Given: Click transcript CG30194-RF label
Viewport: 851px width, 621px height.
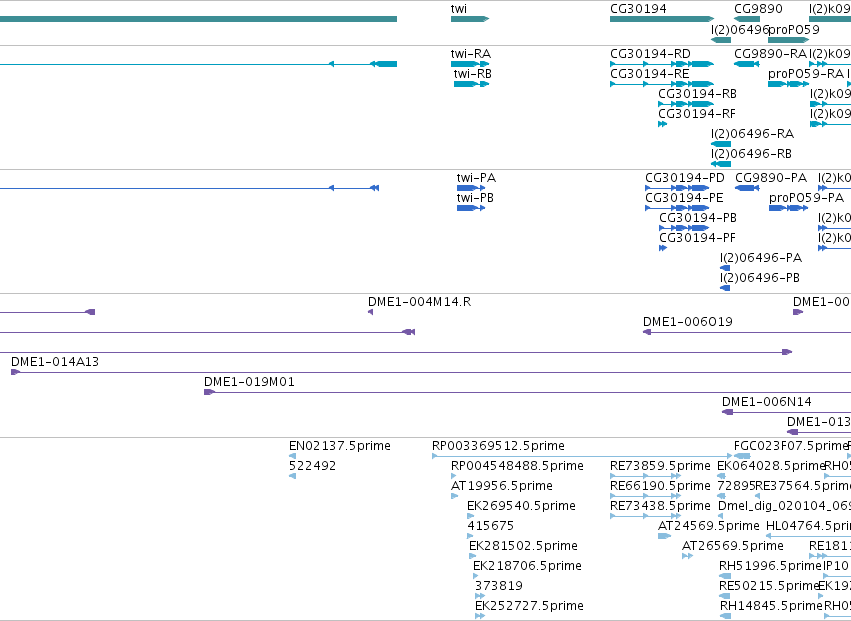Looking at the screenshot, I should click(x=697, y=114).
